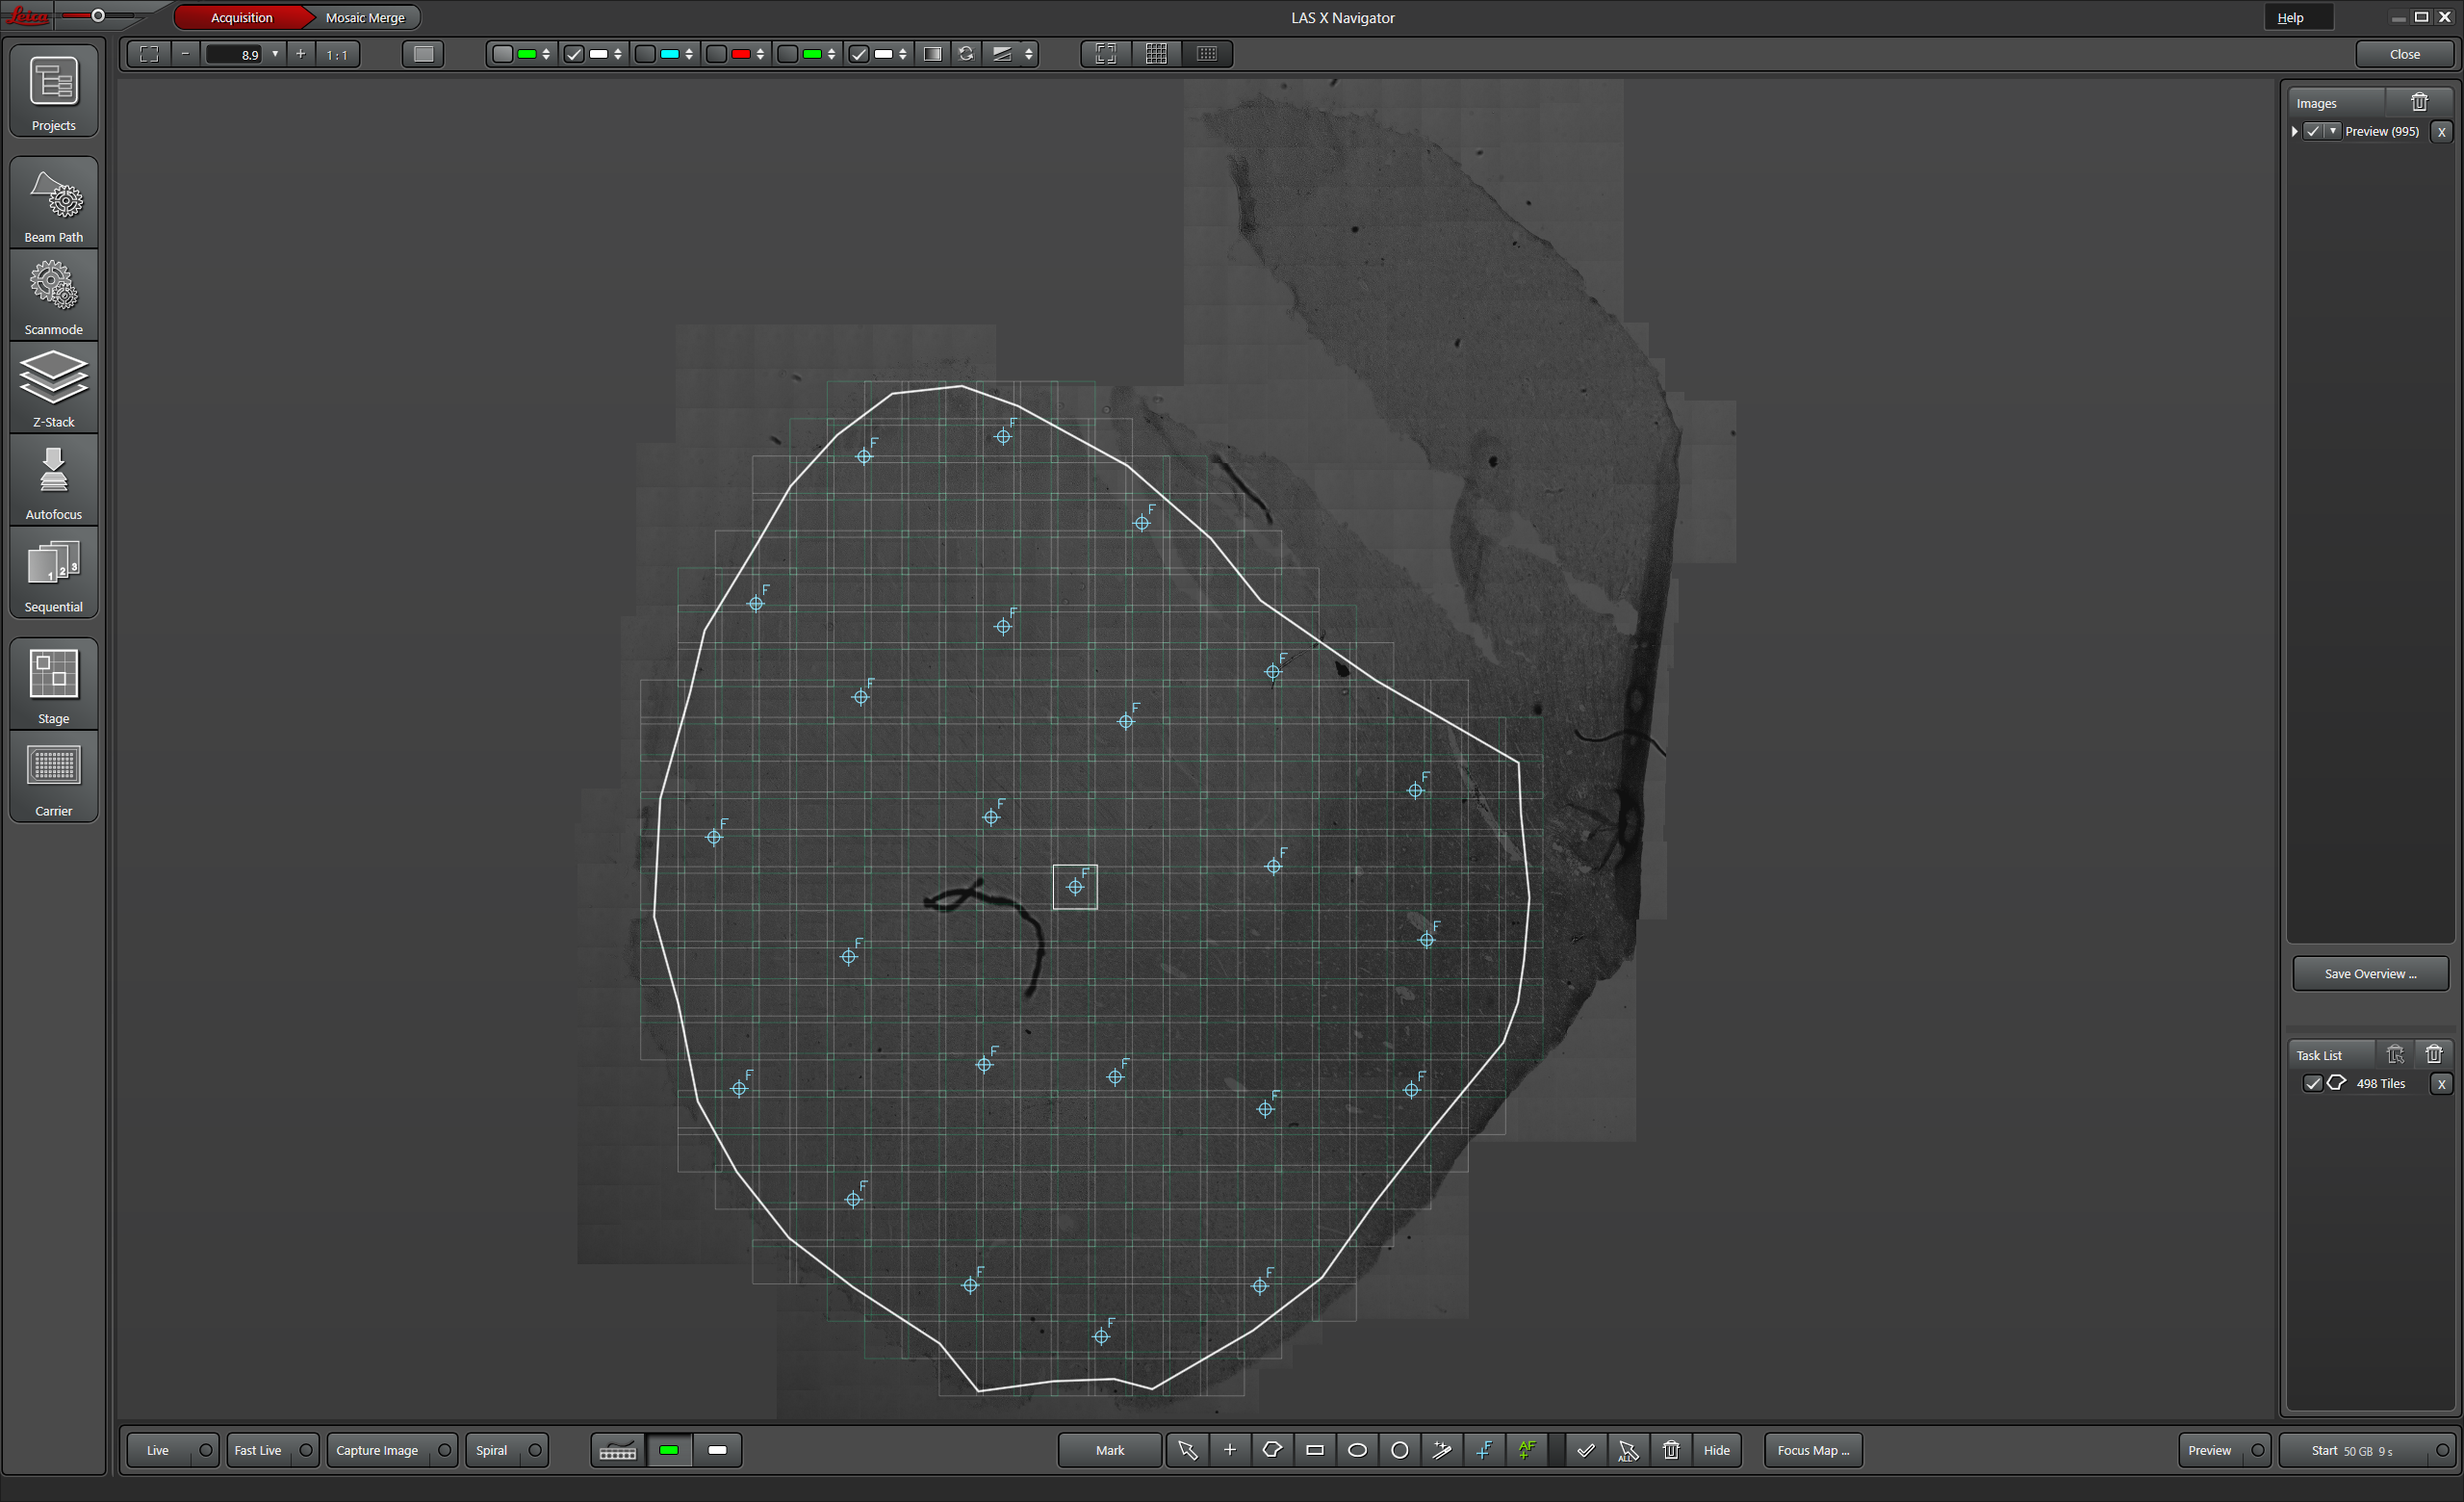The width and height of the screenshot is (2464, 1502).
Task: Open the Help menu
Action: (2290, 17)
